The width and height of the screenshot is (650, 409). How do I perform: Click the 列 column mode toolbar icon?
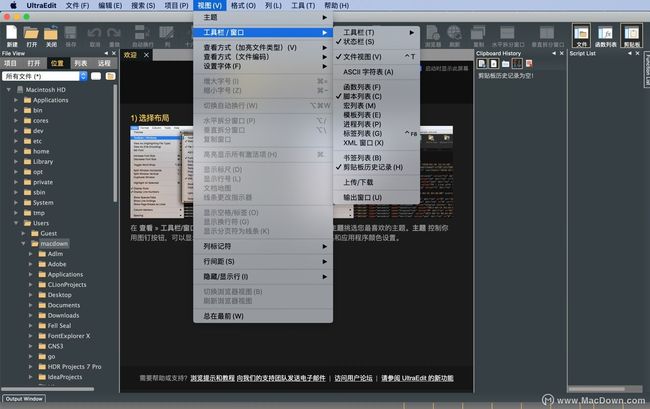167,36
